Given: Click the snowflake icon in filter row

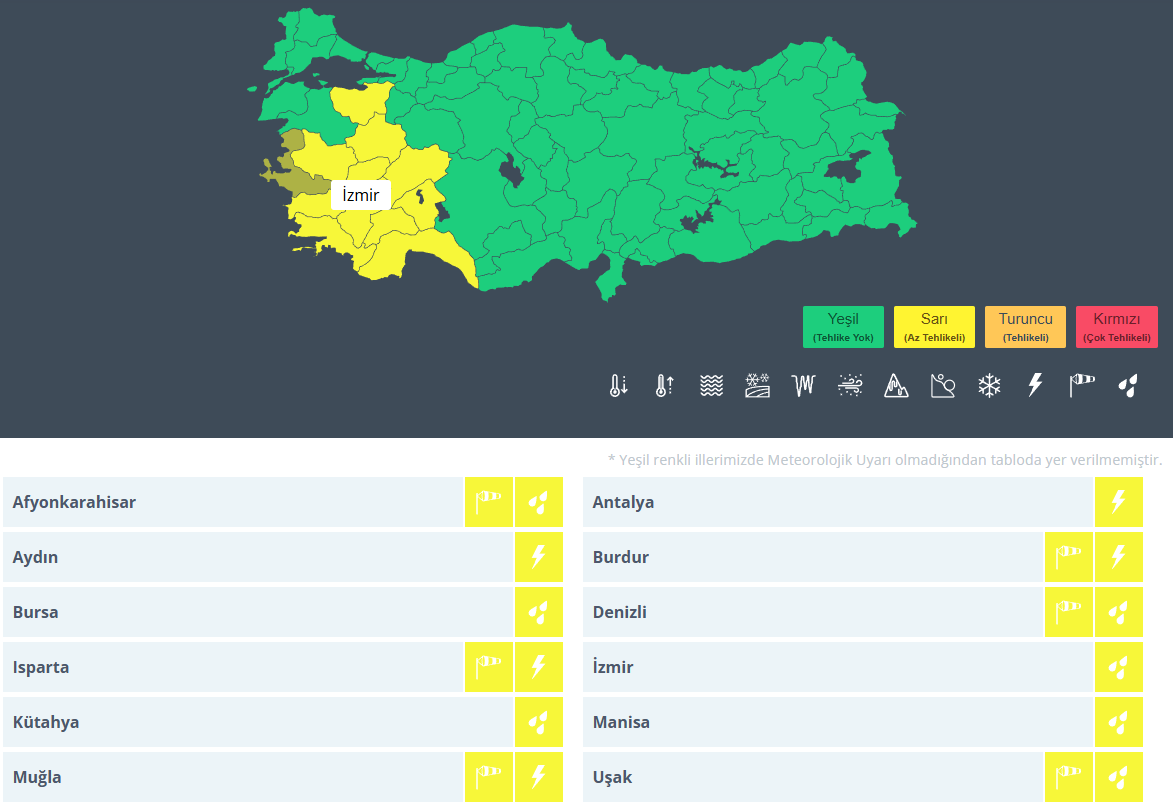Looking at the screenshot, I should pyautogui.click(x=989, y=385).
